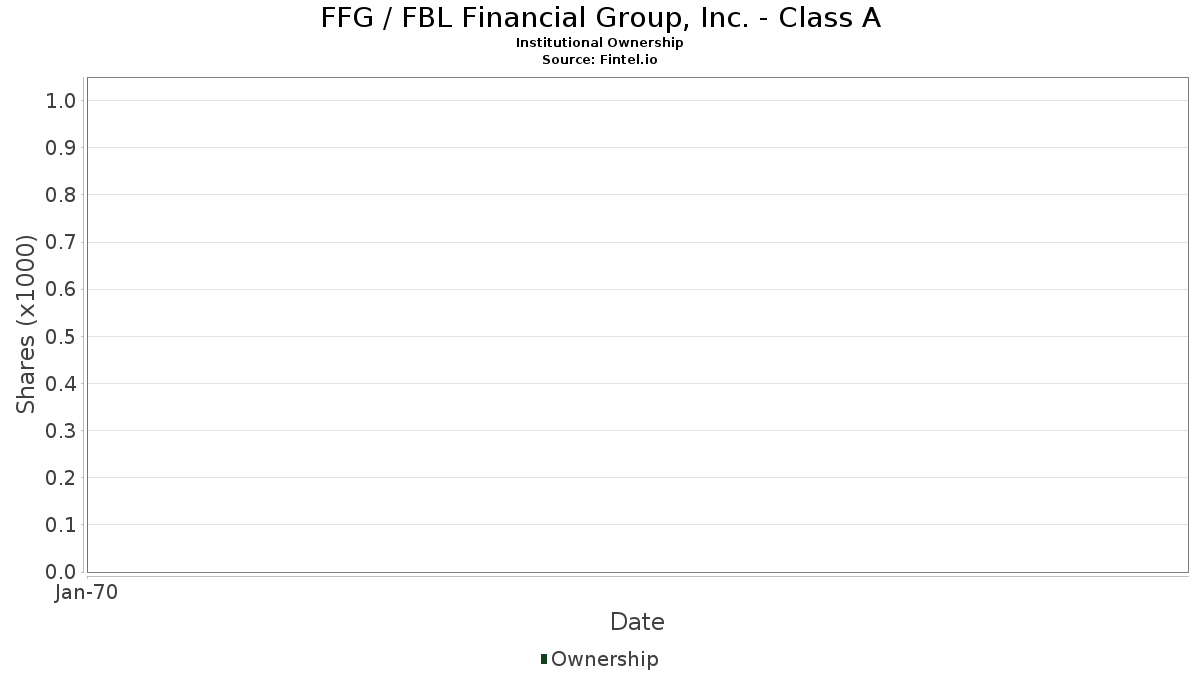Select the 0.8 y-axis tick label
The height and width of the screenshot is (675, 1200).
click(61, 195)
